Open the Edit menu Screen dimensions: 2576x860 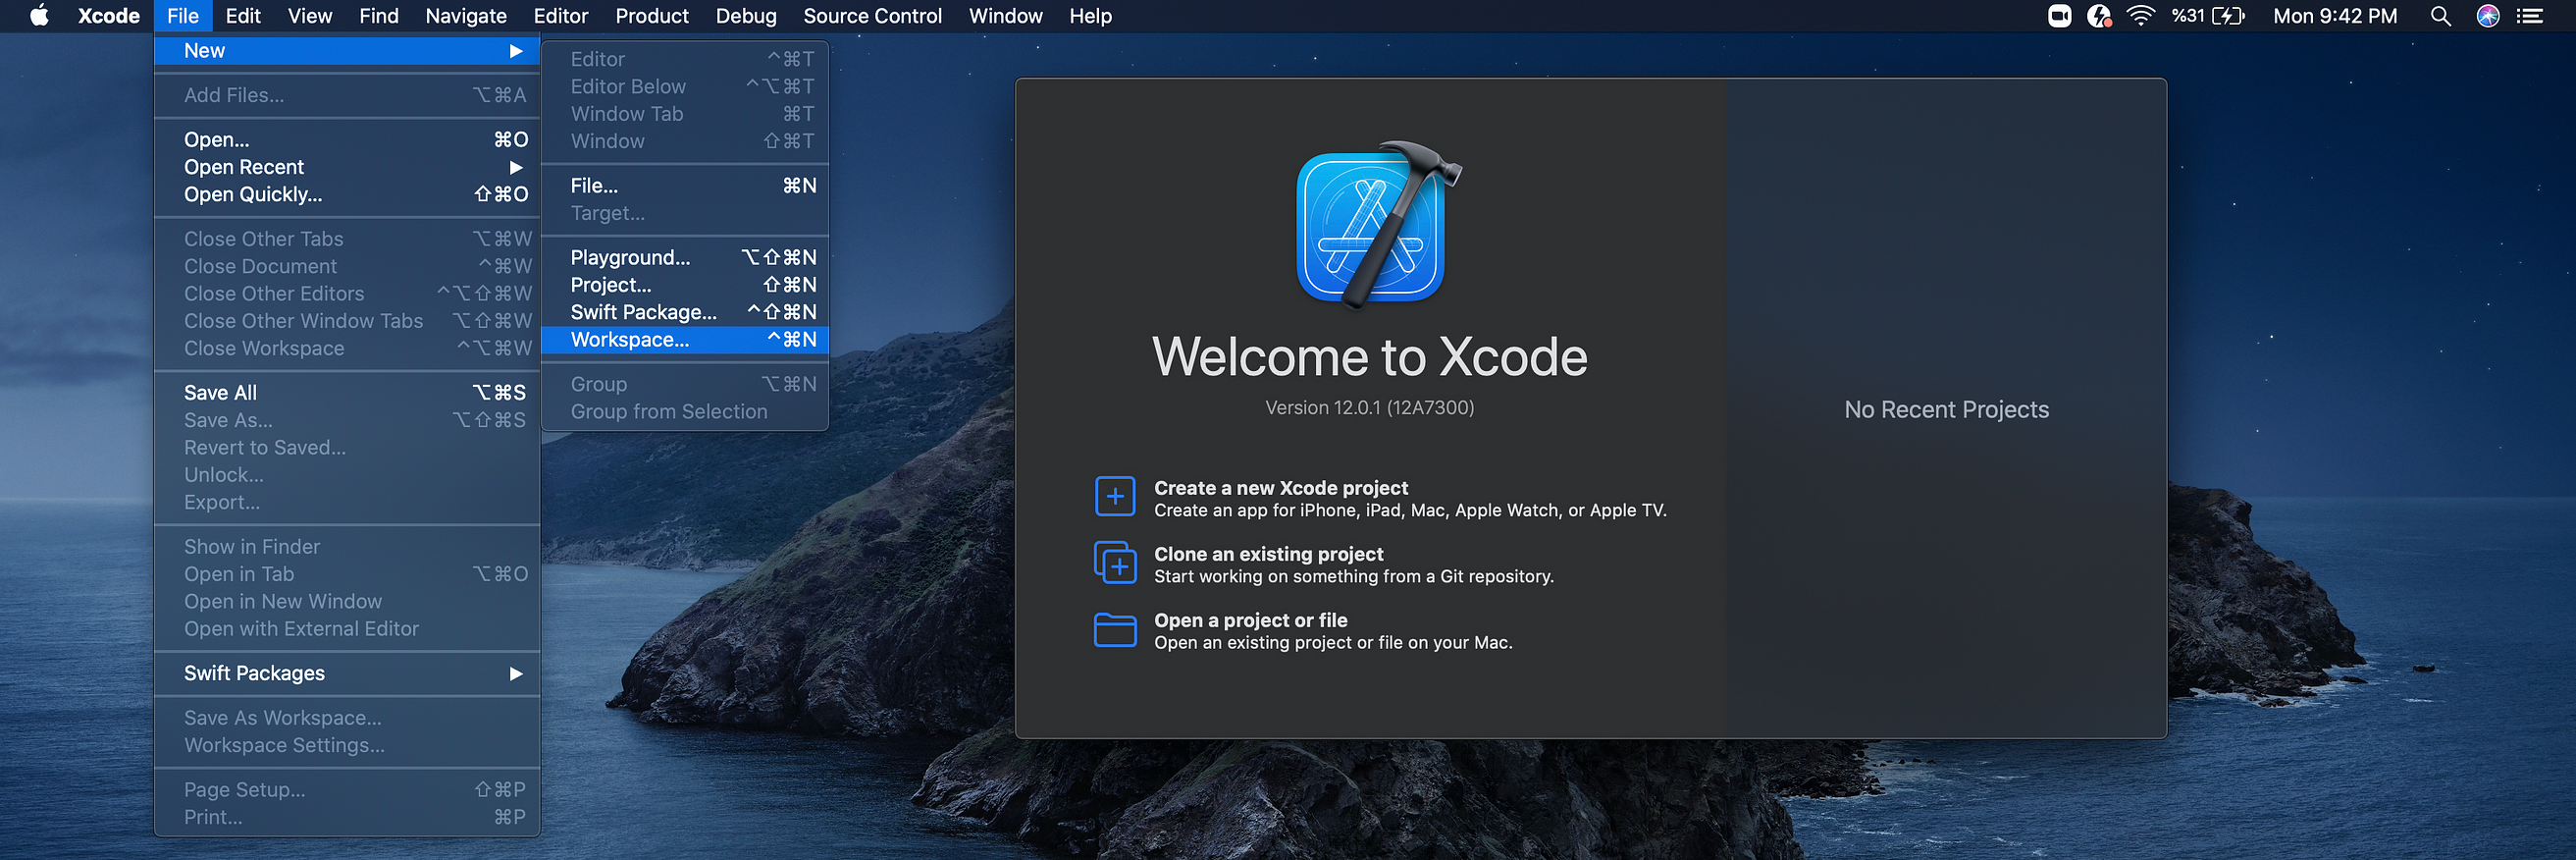(243, 16)
